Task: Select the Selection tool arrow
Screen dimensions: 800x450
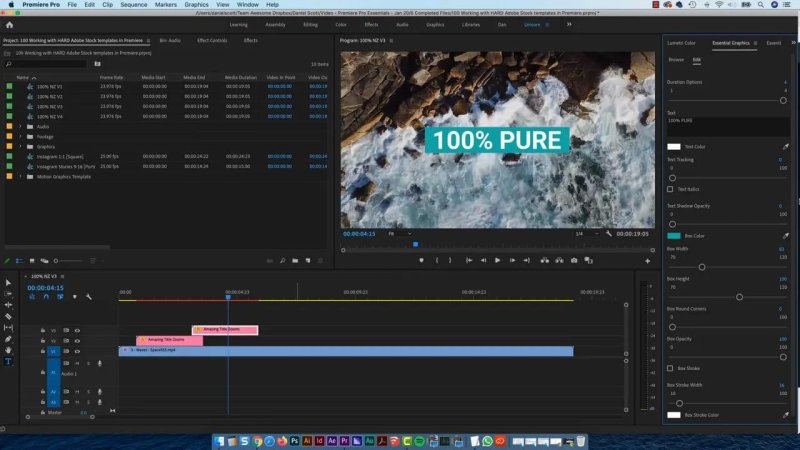Action: pyautogui.click(x=8, y=283)
